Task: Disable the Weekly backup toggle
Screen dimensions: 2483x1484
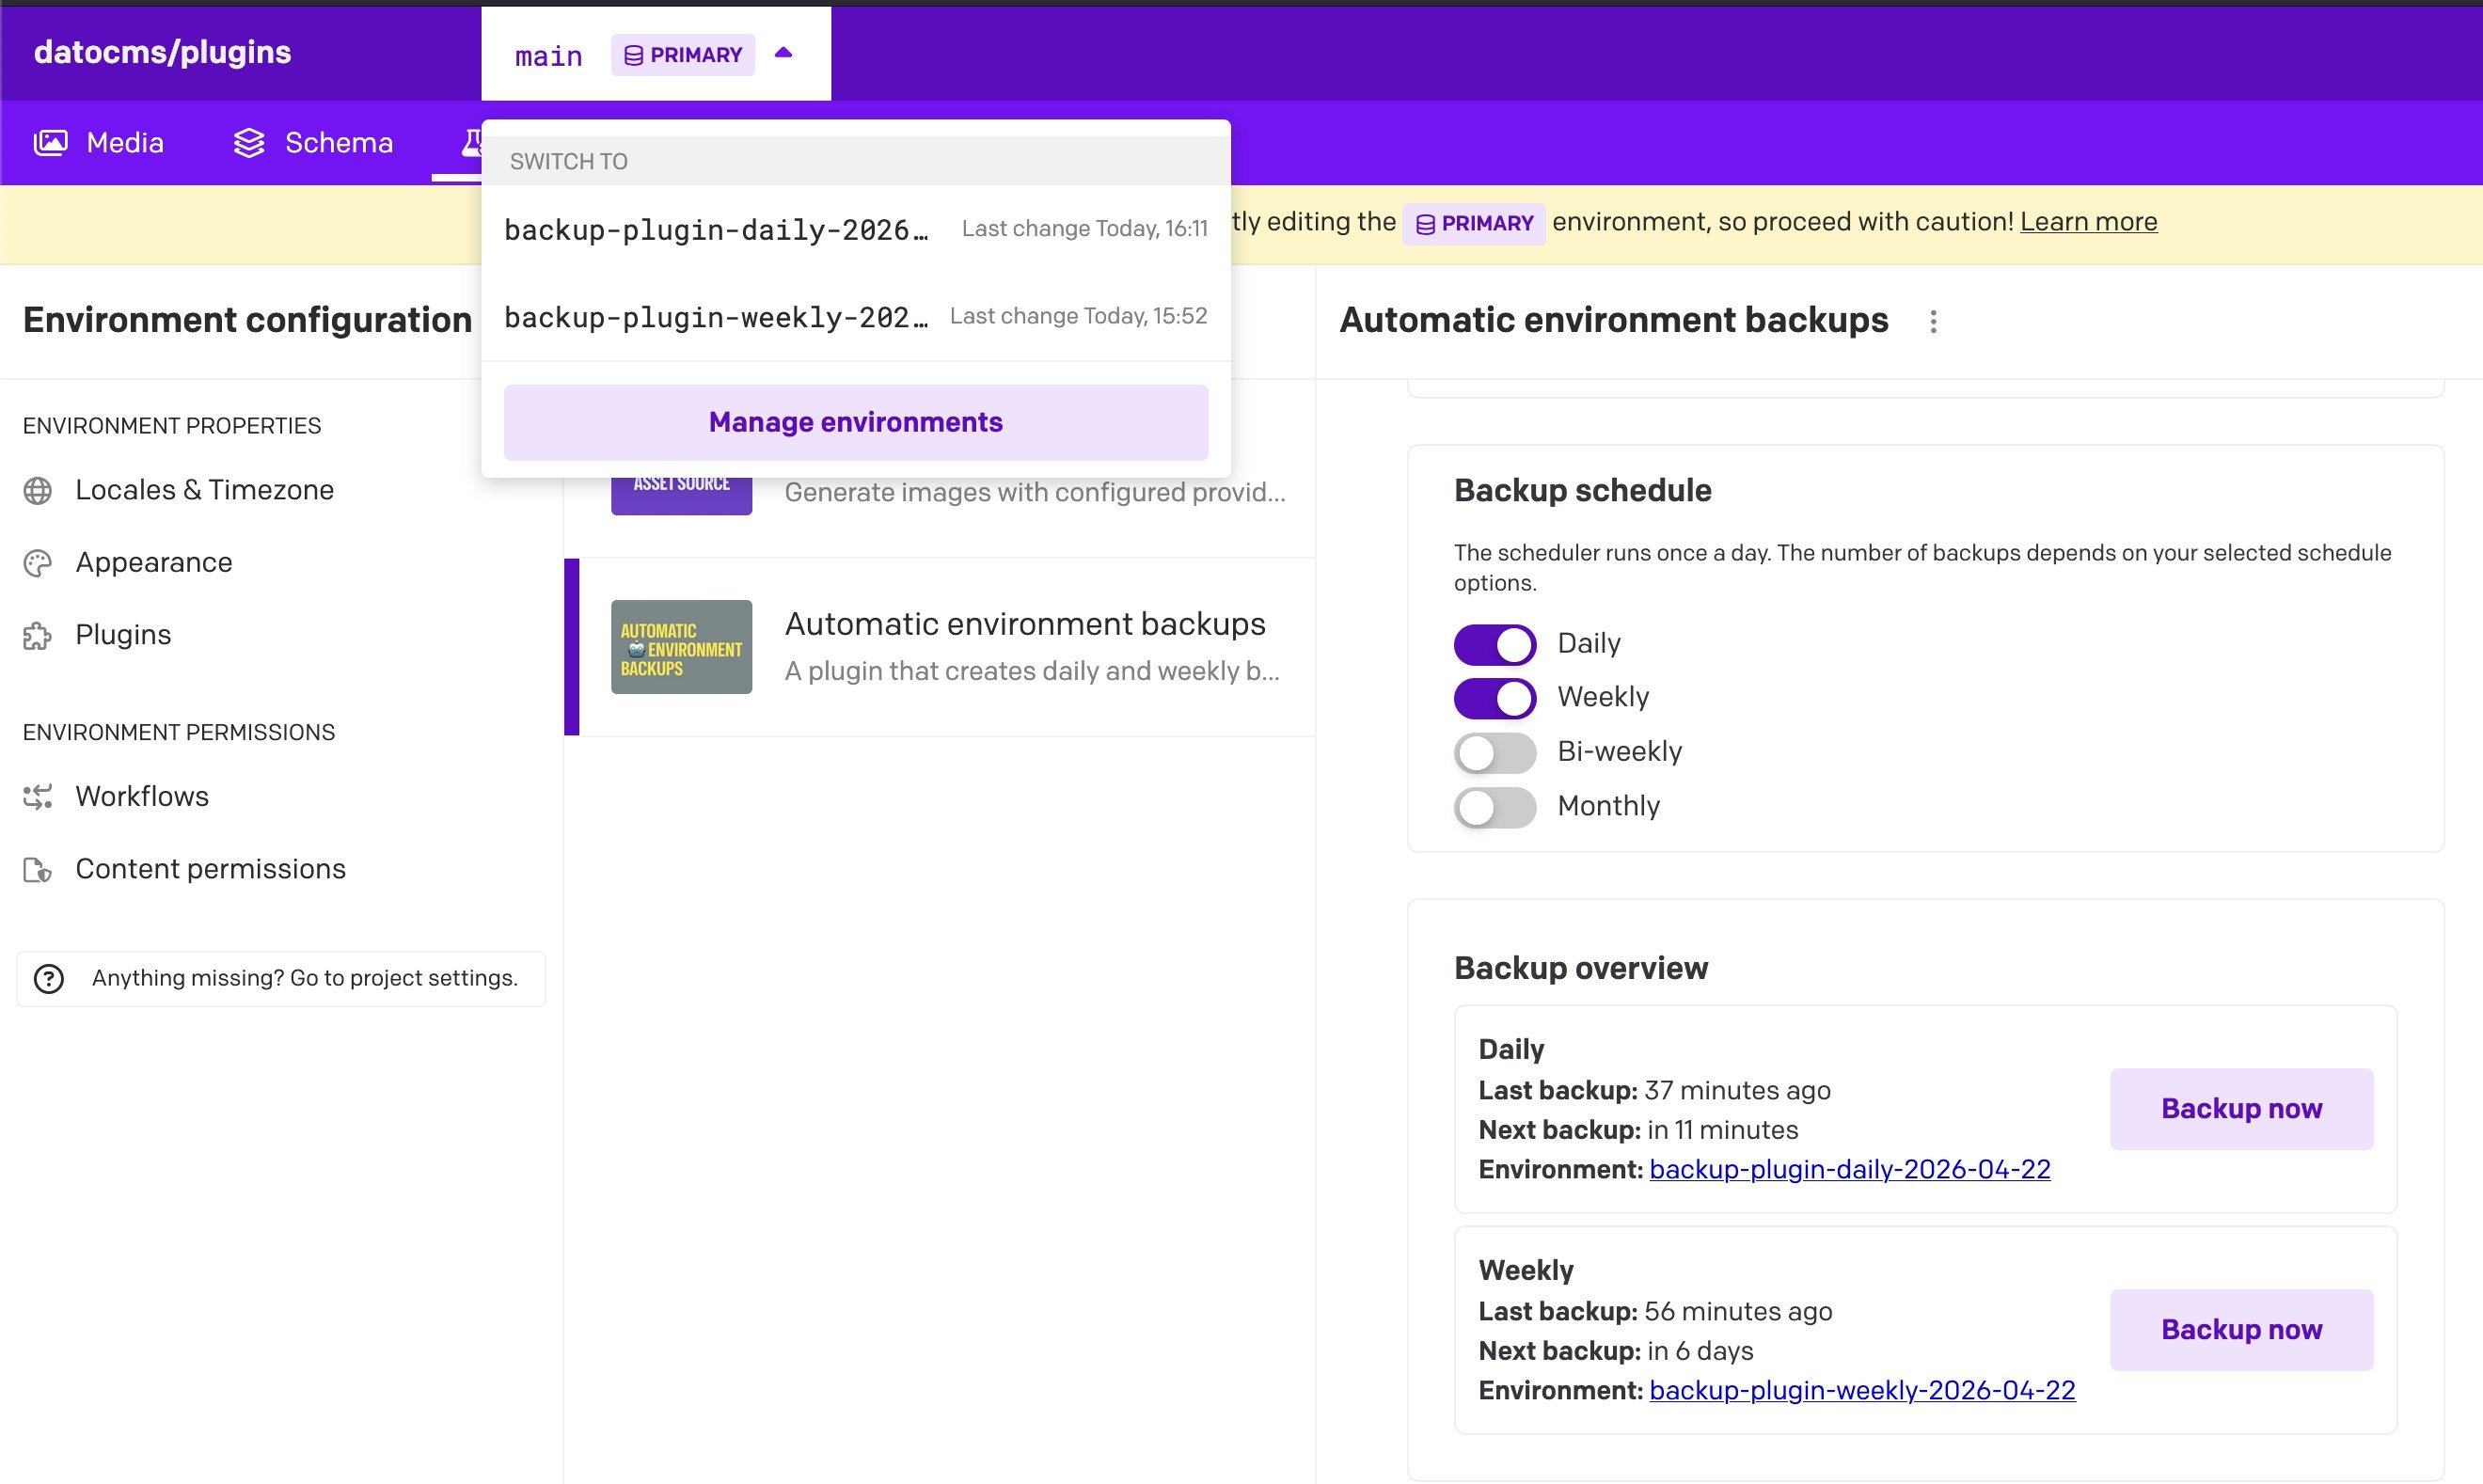Action: [x=1495, y=698]
